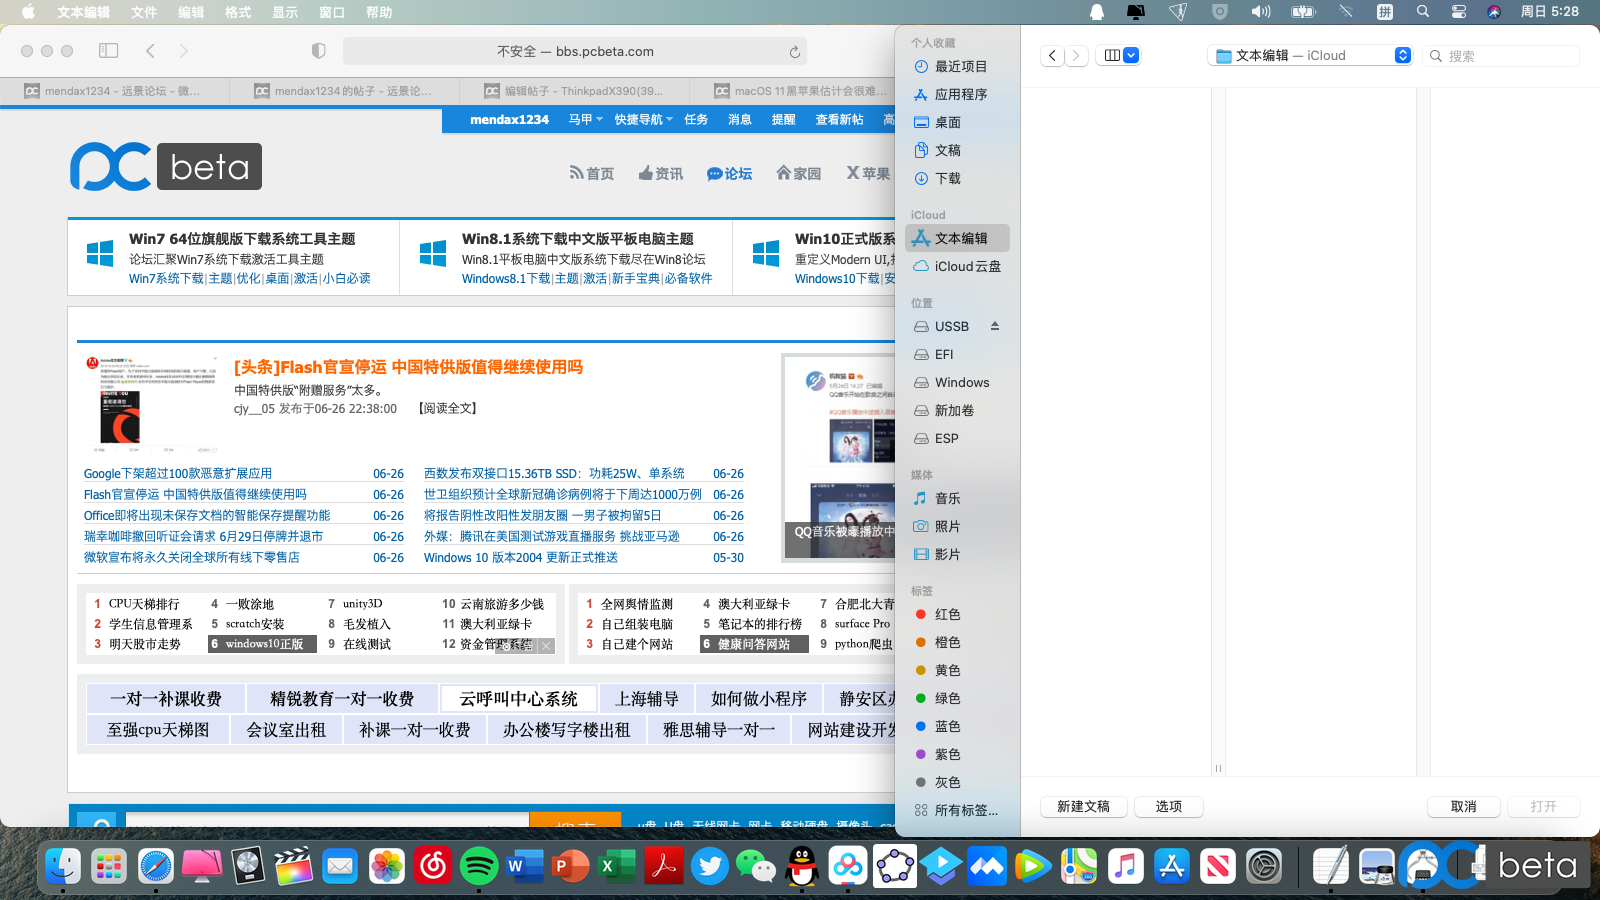1600x900 pixels.
Task: Open the 快捷导航 dropdown on pcbeta
Action: pyautogui.click(x=643, y=120)
